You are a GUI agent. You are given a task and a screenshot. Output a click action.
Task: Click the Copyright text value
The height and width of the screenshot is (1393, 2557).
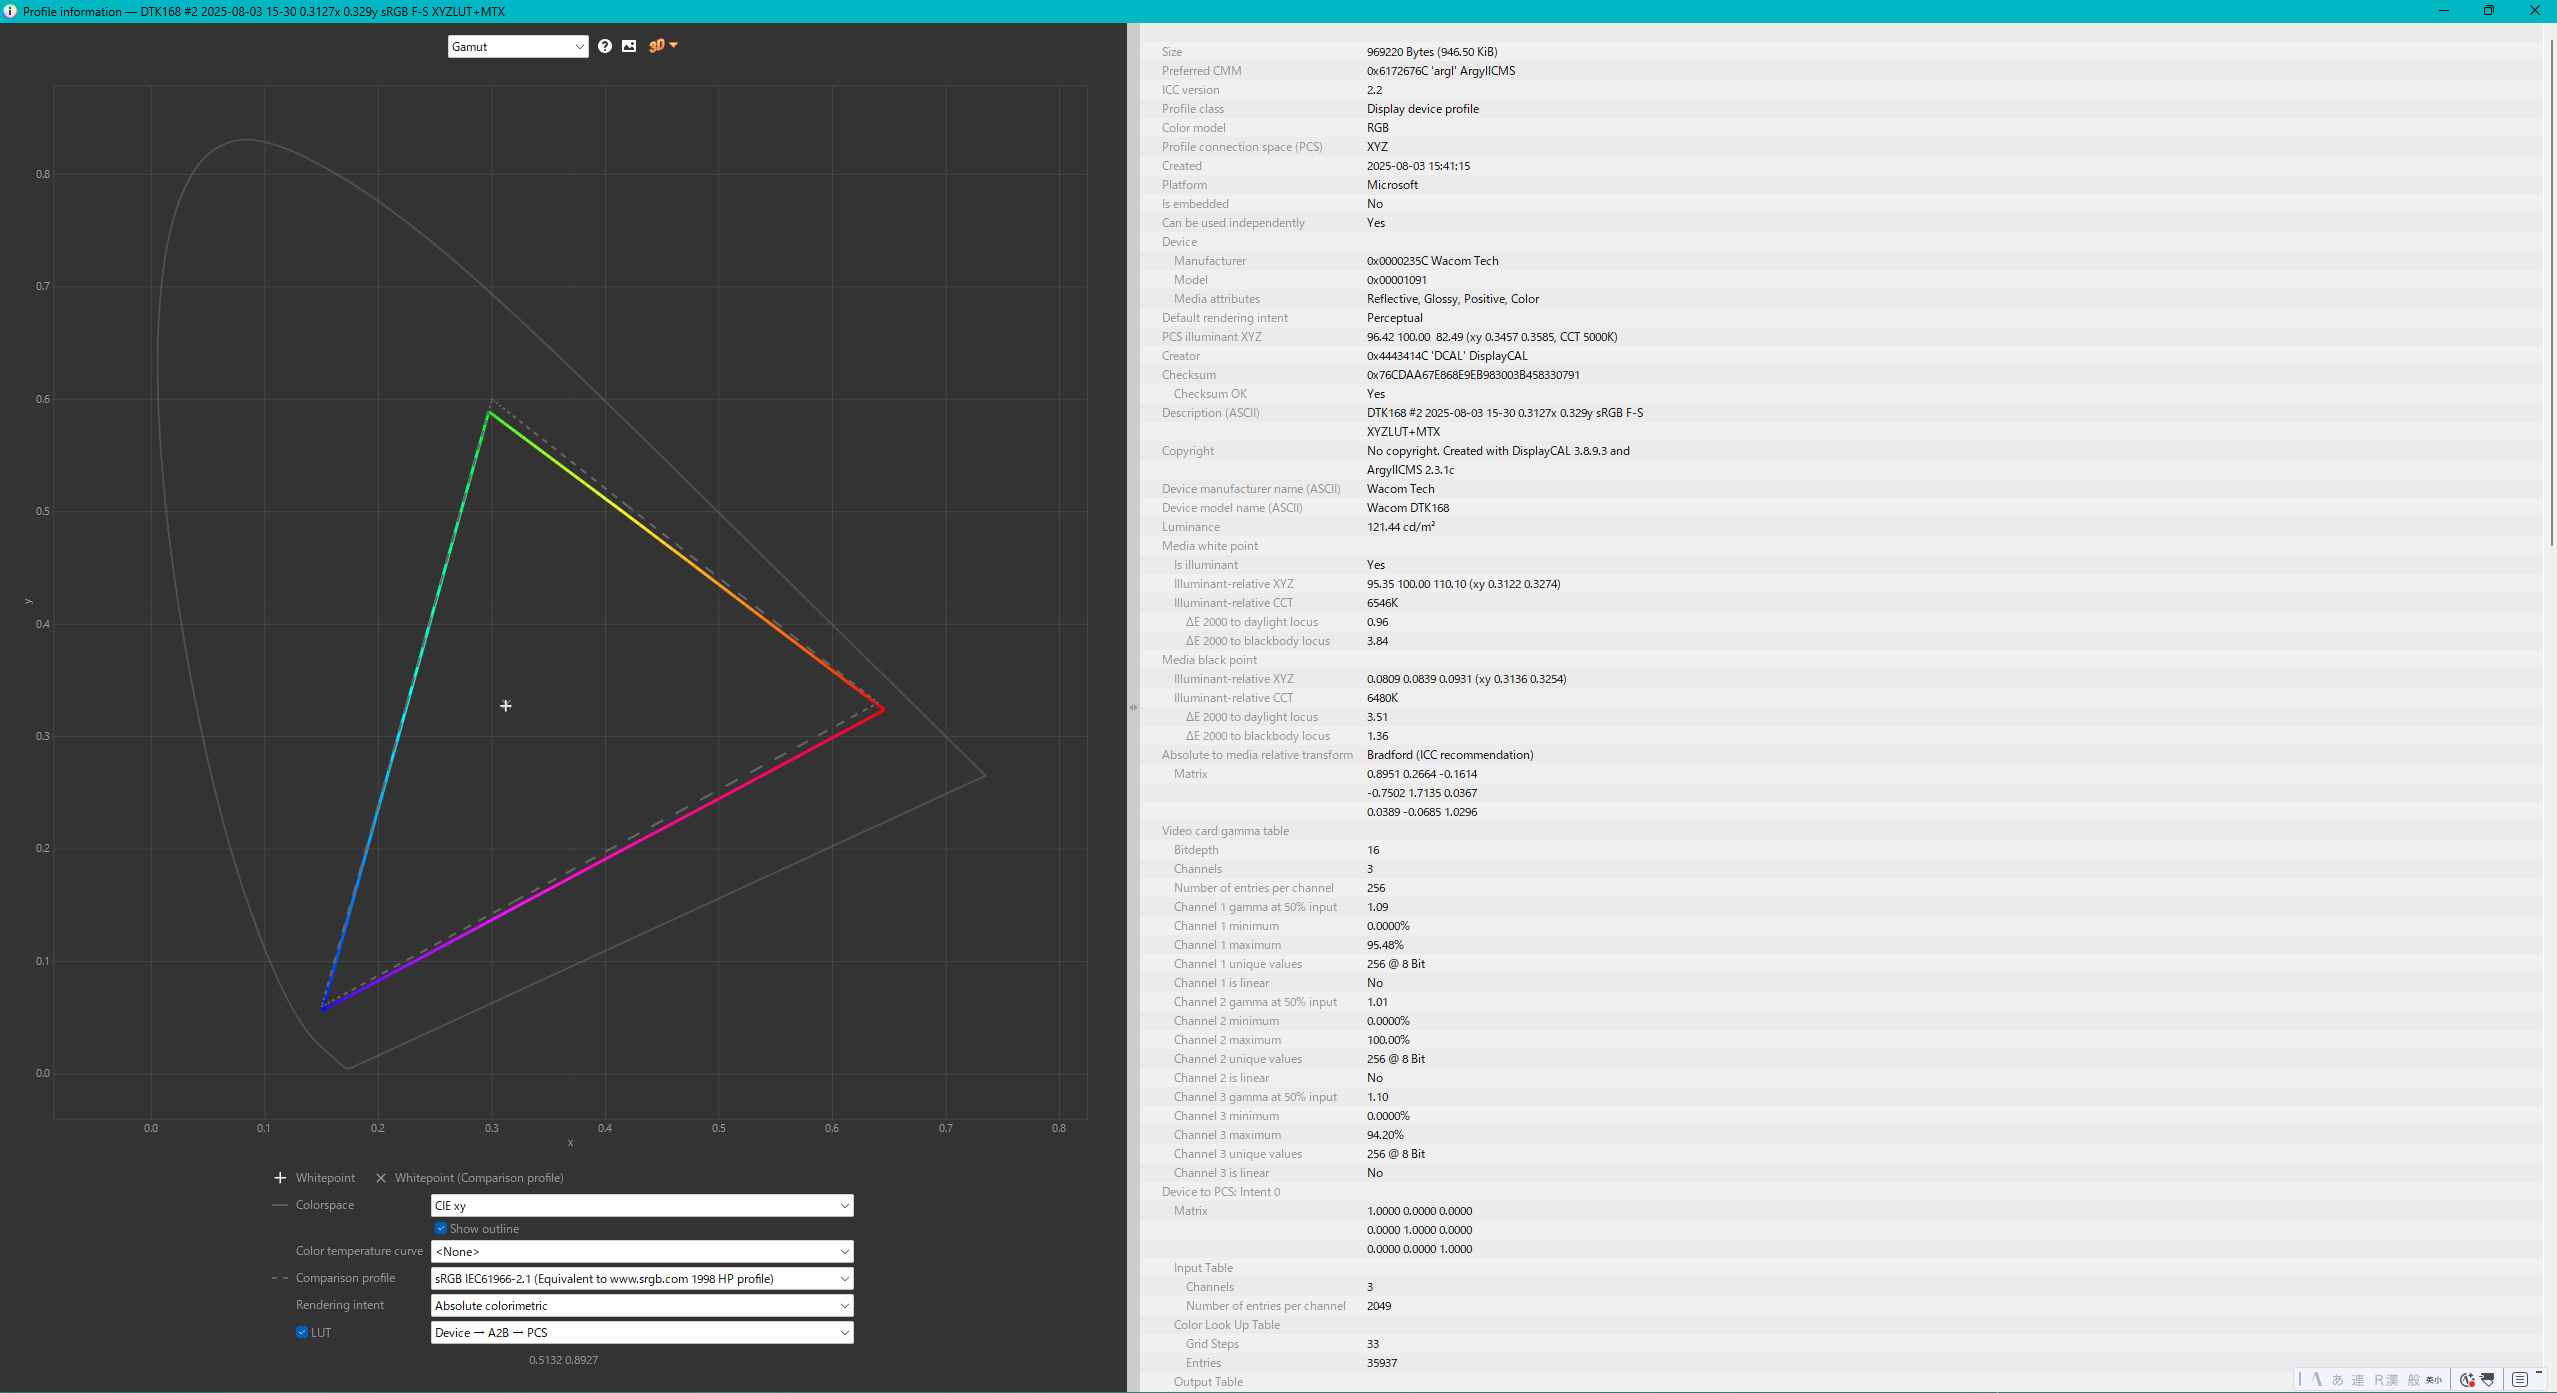pyautogui.click(x=1498, y=460)
